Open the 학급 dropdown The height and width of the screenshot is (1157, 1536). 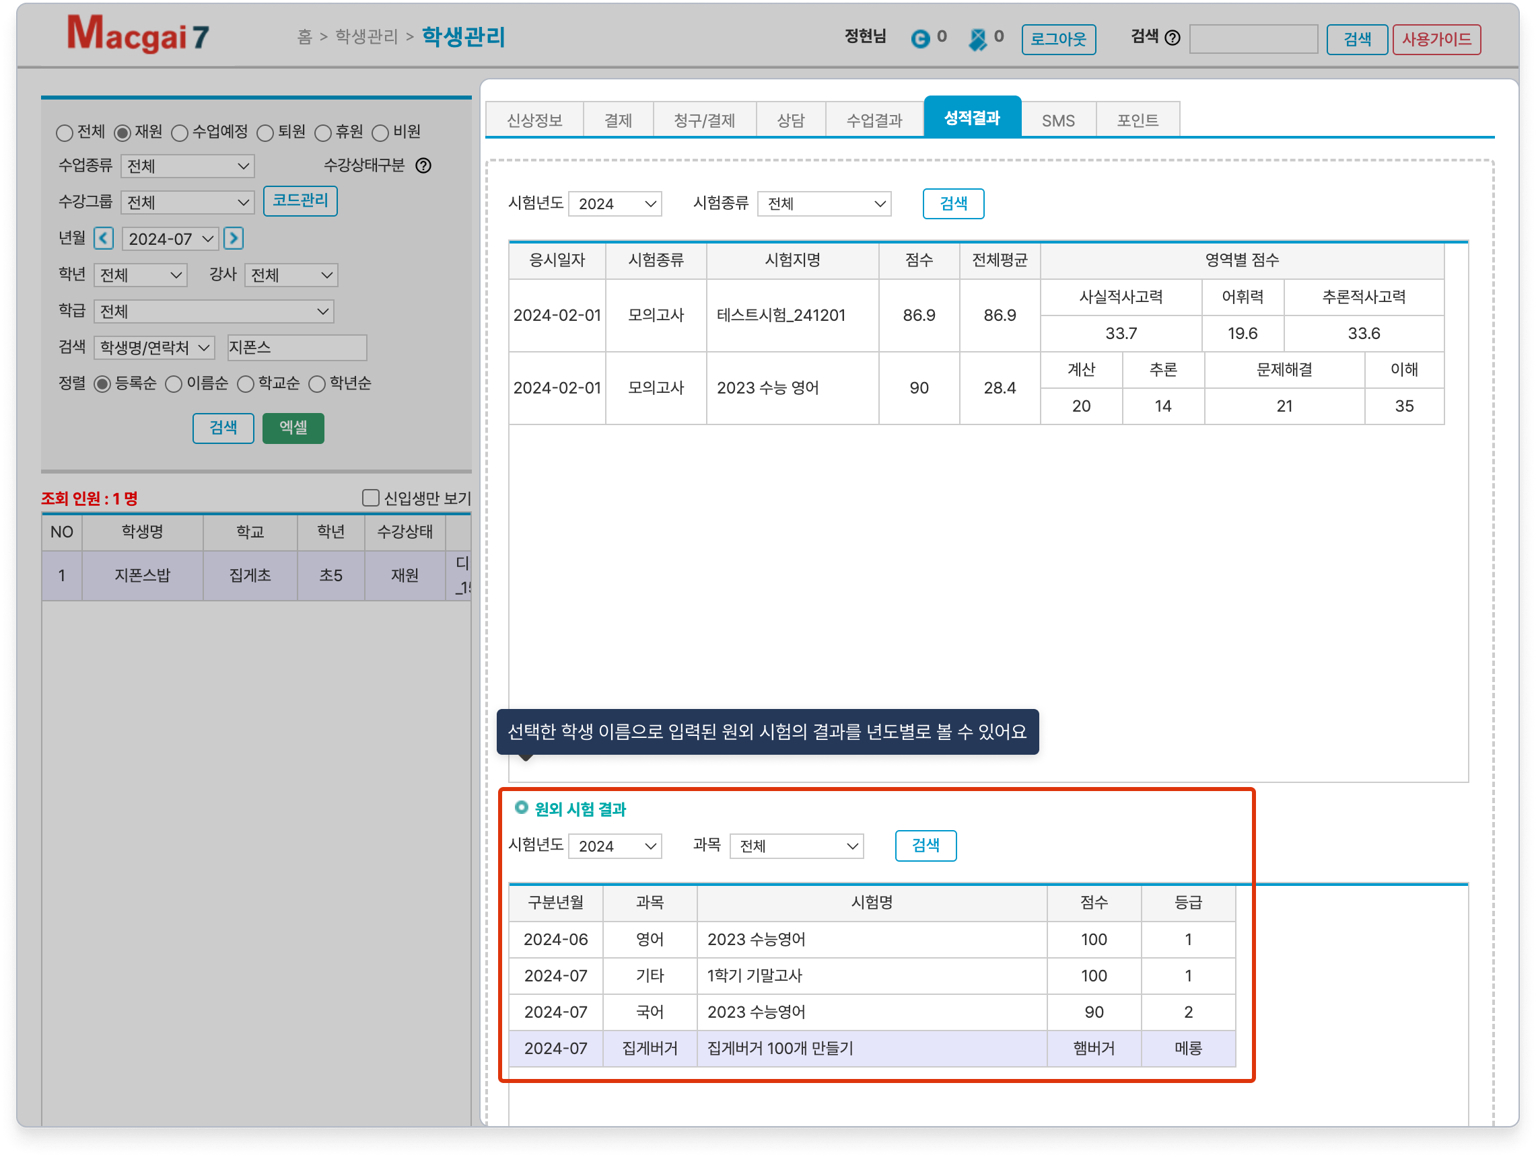click(x=214, y=311)
